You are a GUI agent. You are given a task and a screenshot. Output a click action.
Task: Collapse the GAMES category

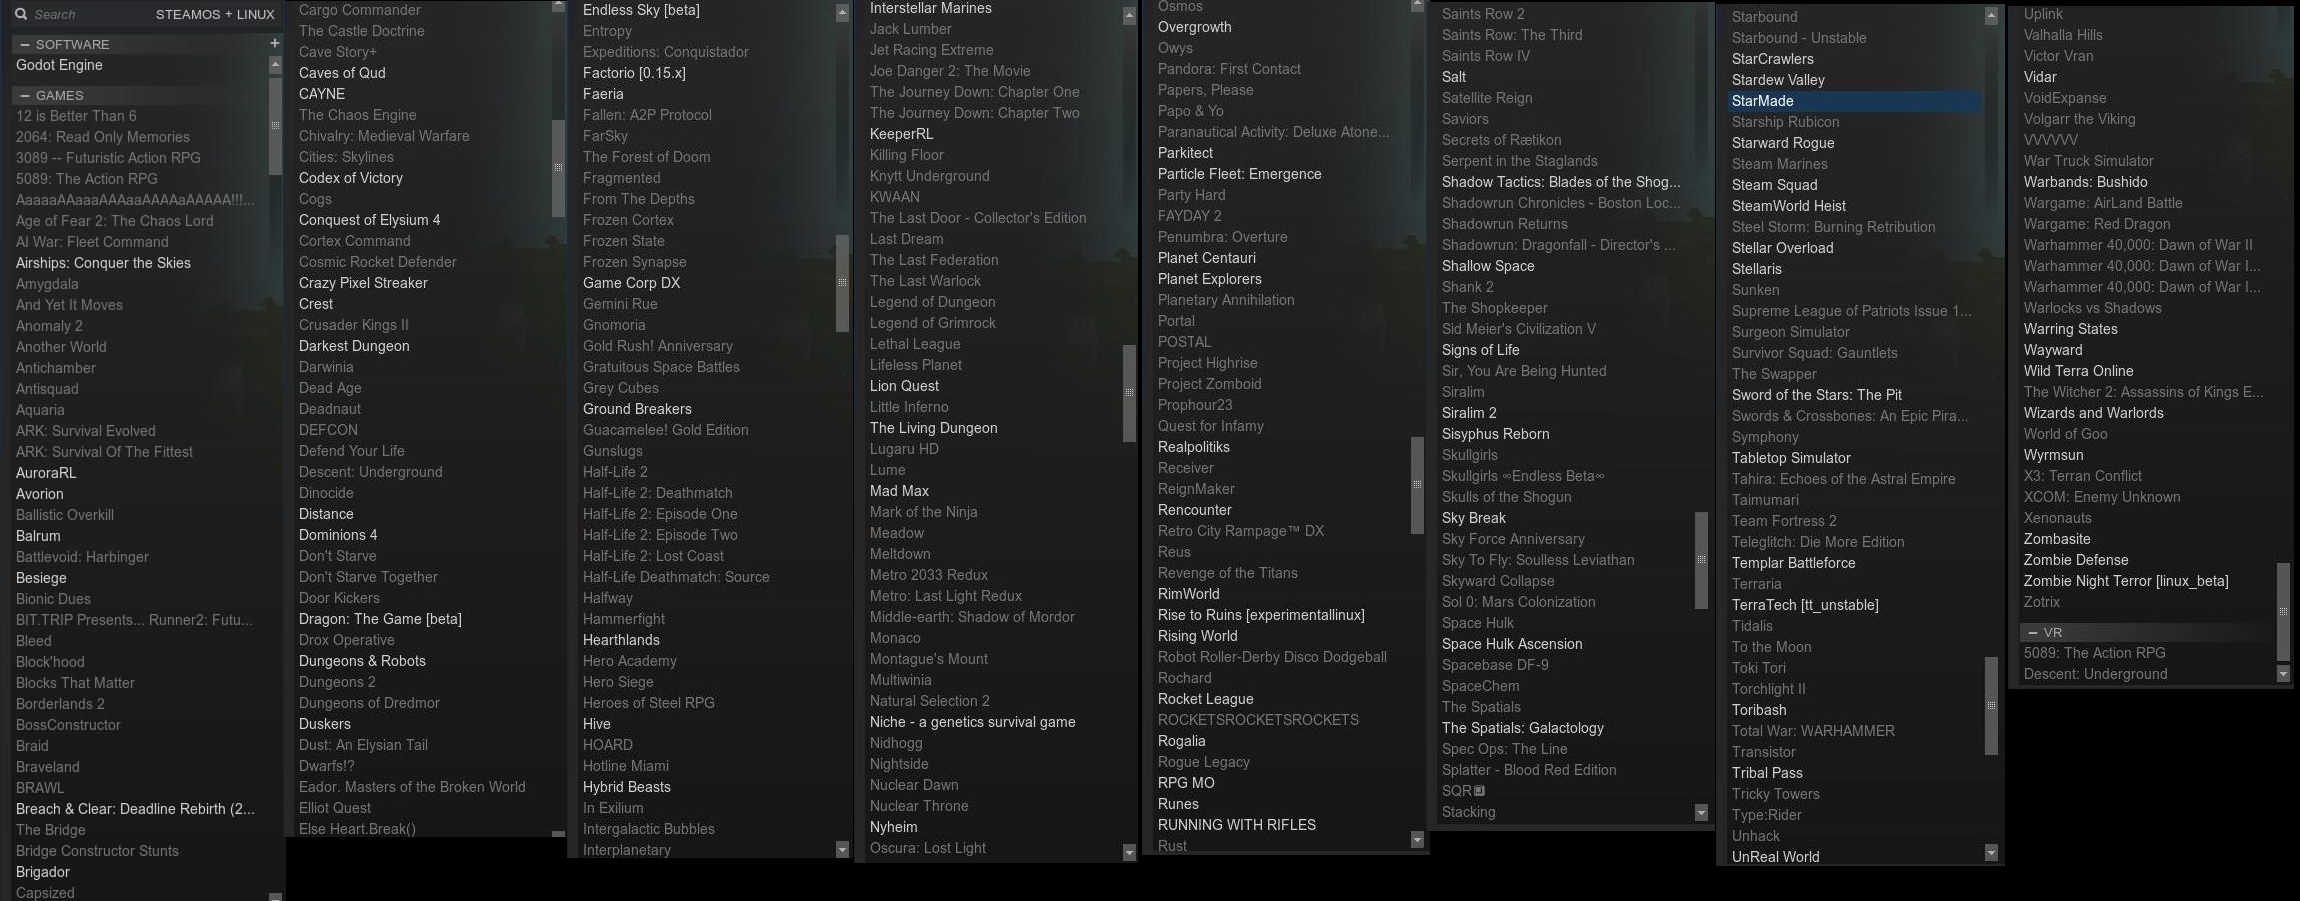click(24, 95)
